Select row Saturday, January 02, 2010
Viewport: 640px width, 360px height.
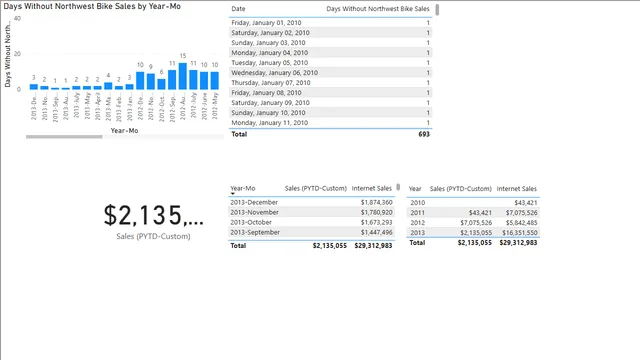330,33
